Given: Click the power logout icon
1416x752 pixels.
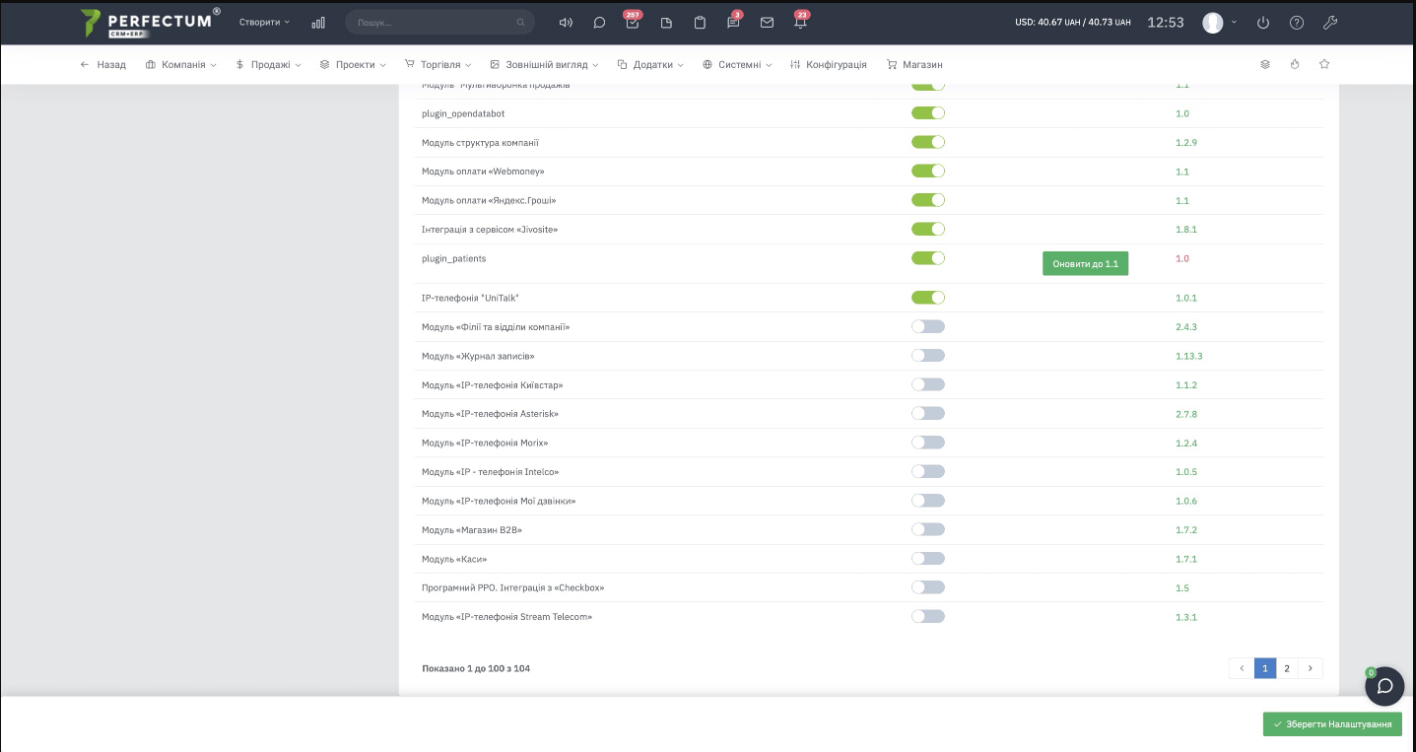Looking at the screenshot, I should [1263, 22].
